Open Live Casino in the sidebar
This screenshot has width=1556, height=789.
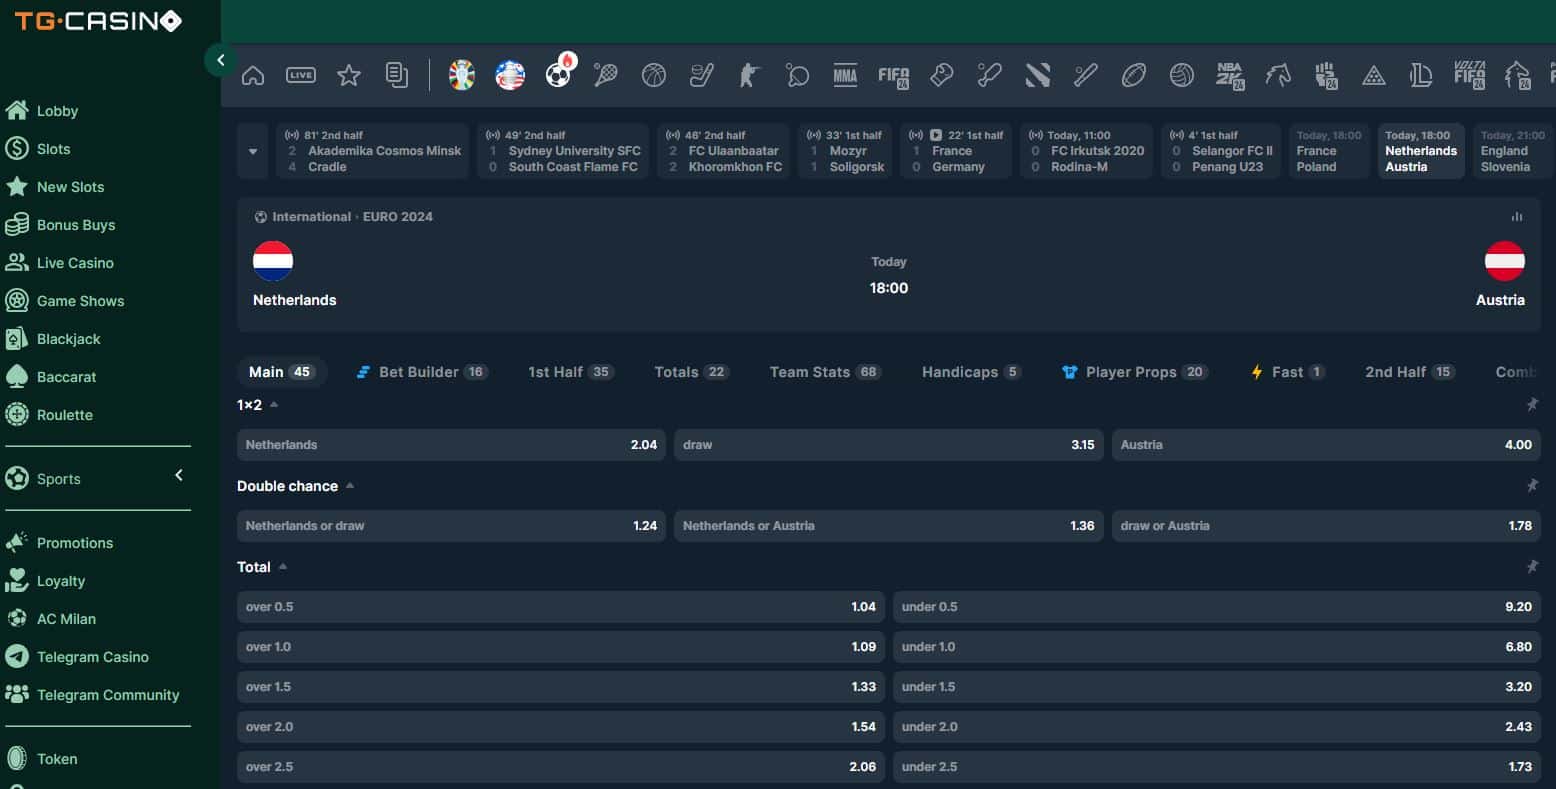point(60,263)
